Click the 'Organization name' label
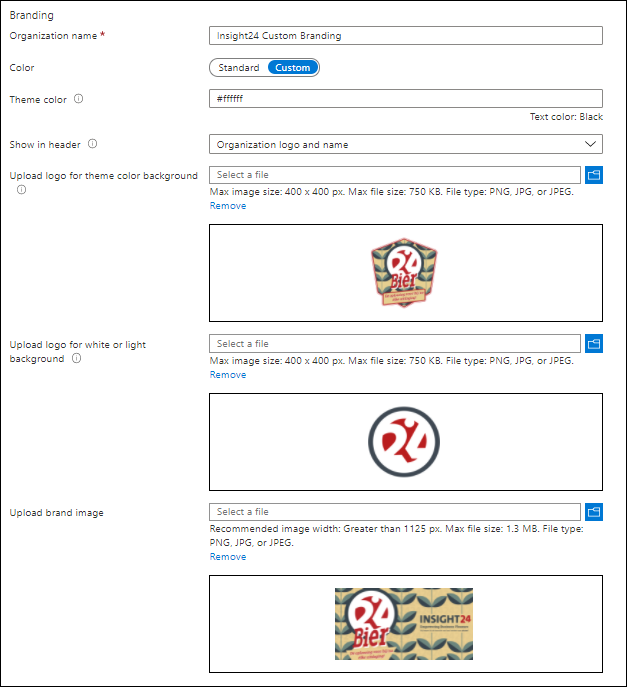The height and width of the screenshot is (687, 627). click(x=53, y=36)
